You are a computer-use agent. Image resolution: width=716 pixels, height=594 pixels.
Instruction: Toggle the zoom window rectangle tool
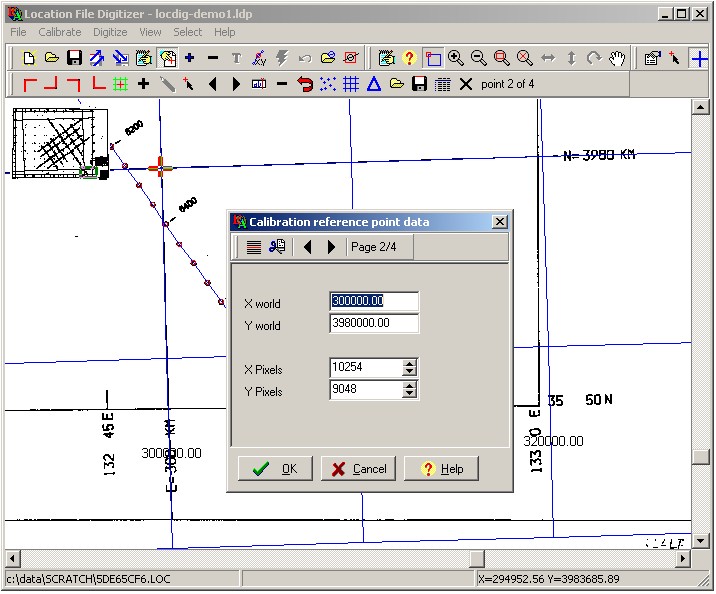(432, 58)
